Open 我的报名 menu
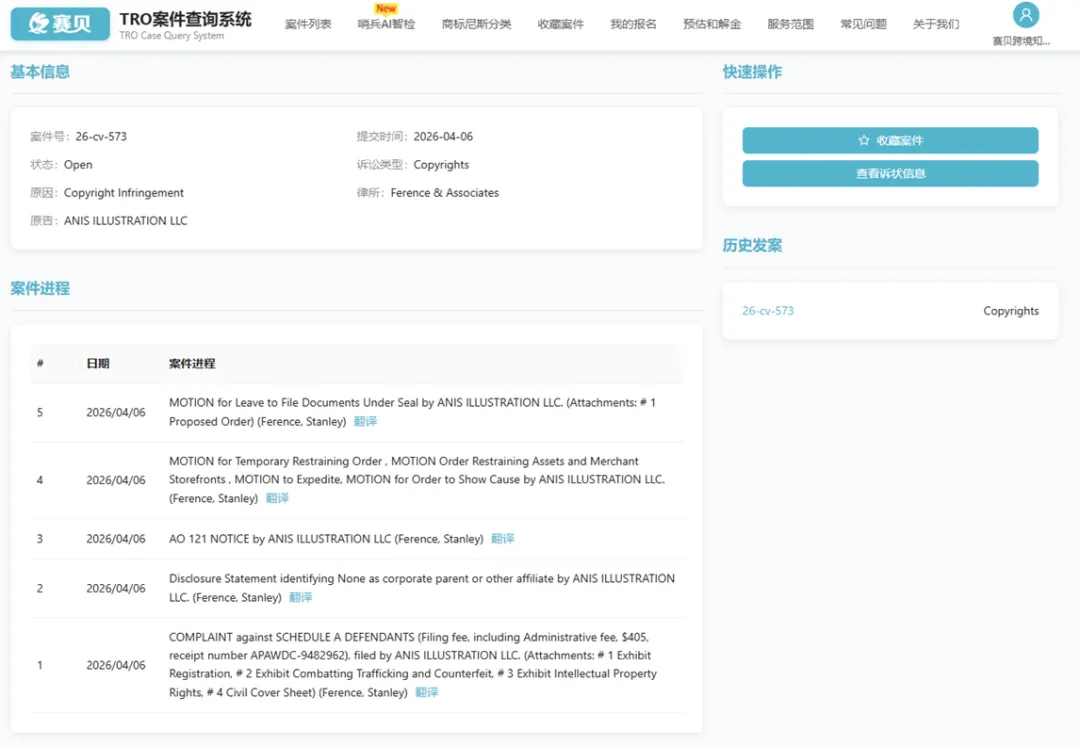This screenshot has width=1080, height=746. point(633,24)
